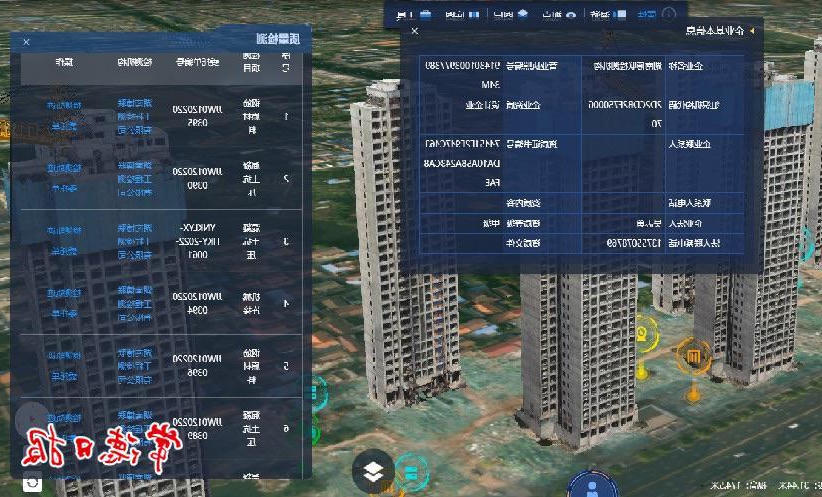Viewport: 822px width, 497px height.
Task: Open the black round layers button on map
Action: [x=373, y=471]
